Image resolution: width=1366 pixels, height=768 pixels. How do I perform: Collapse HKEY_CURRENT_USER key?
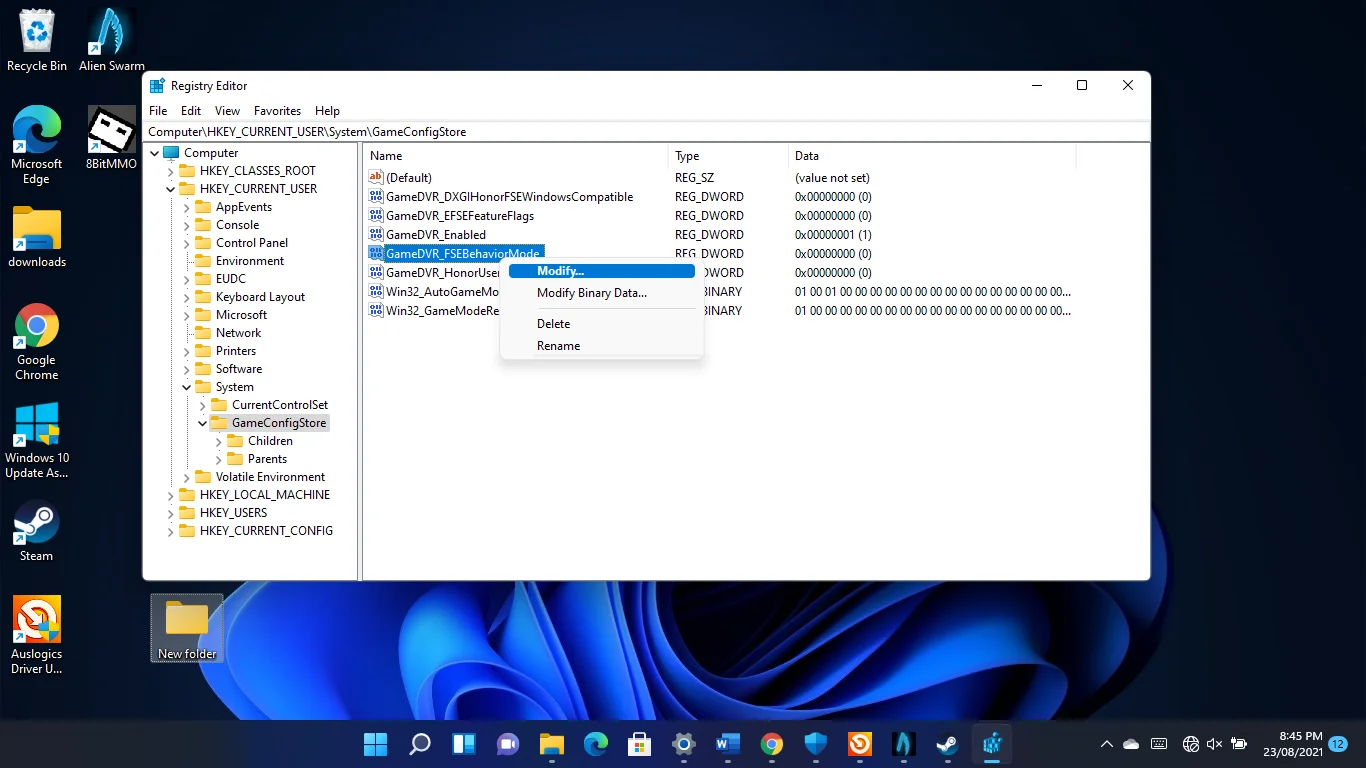(170, 189)
